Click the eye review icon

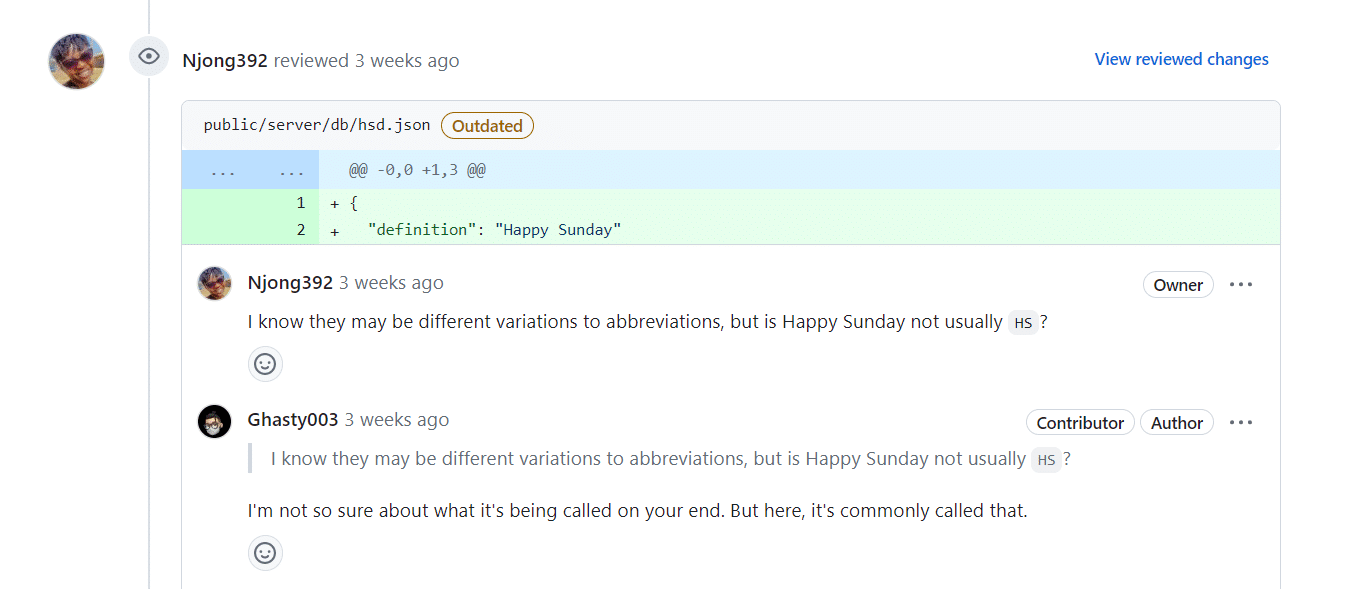pyautogui.click(x=149, y=56)
